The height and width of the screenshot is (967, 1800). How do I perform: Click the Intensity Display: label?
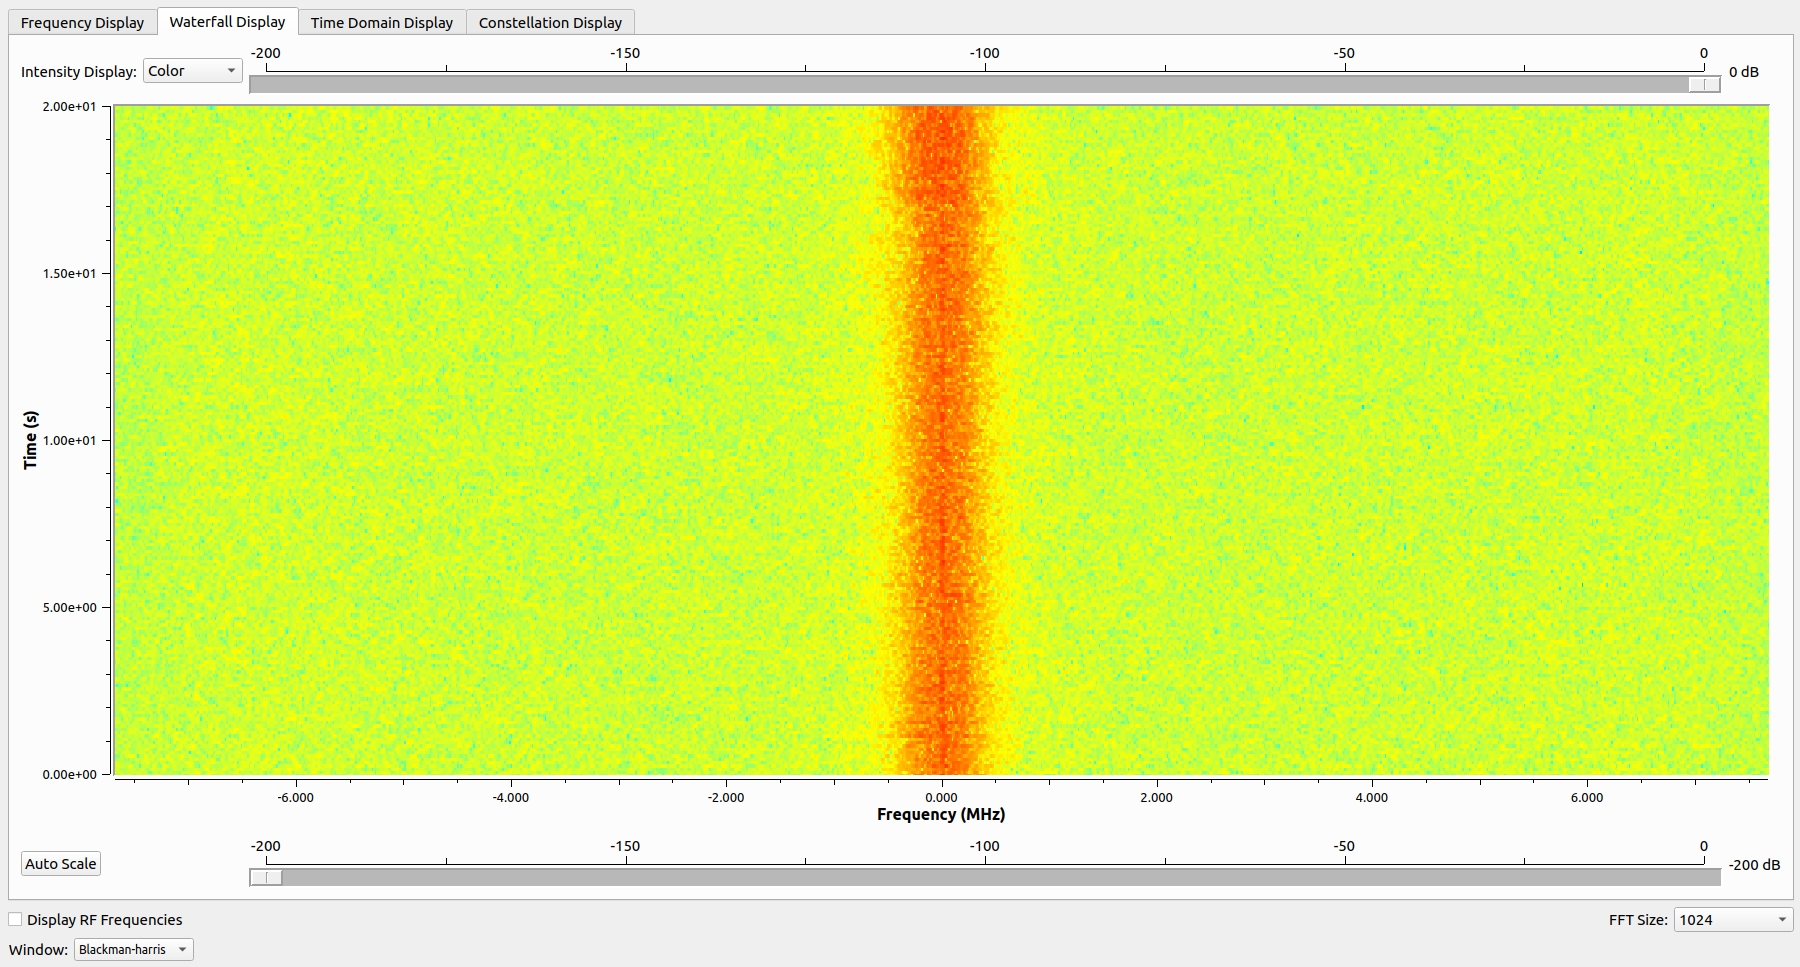(x=79, y=72)
